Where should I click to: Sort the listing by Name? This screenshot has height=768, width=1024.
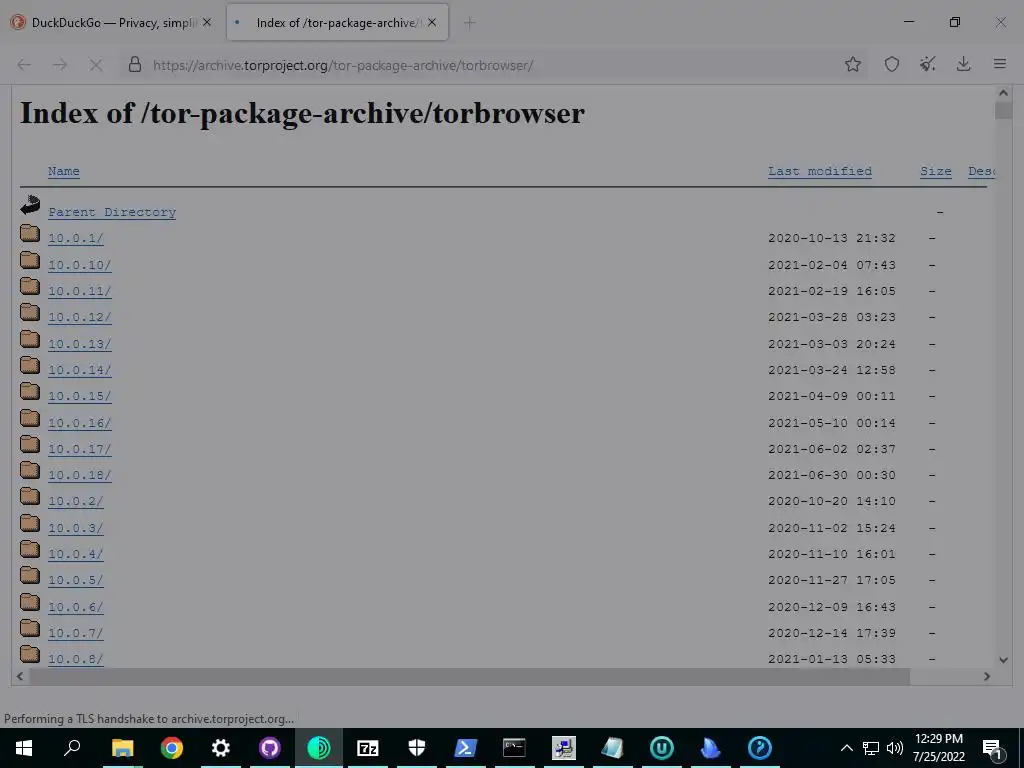63,171
